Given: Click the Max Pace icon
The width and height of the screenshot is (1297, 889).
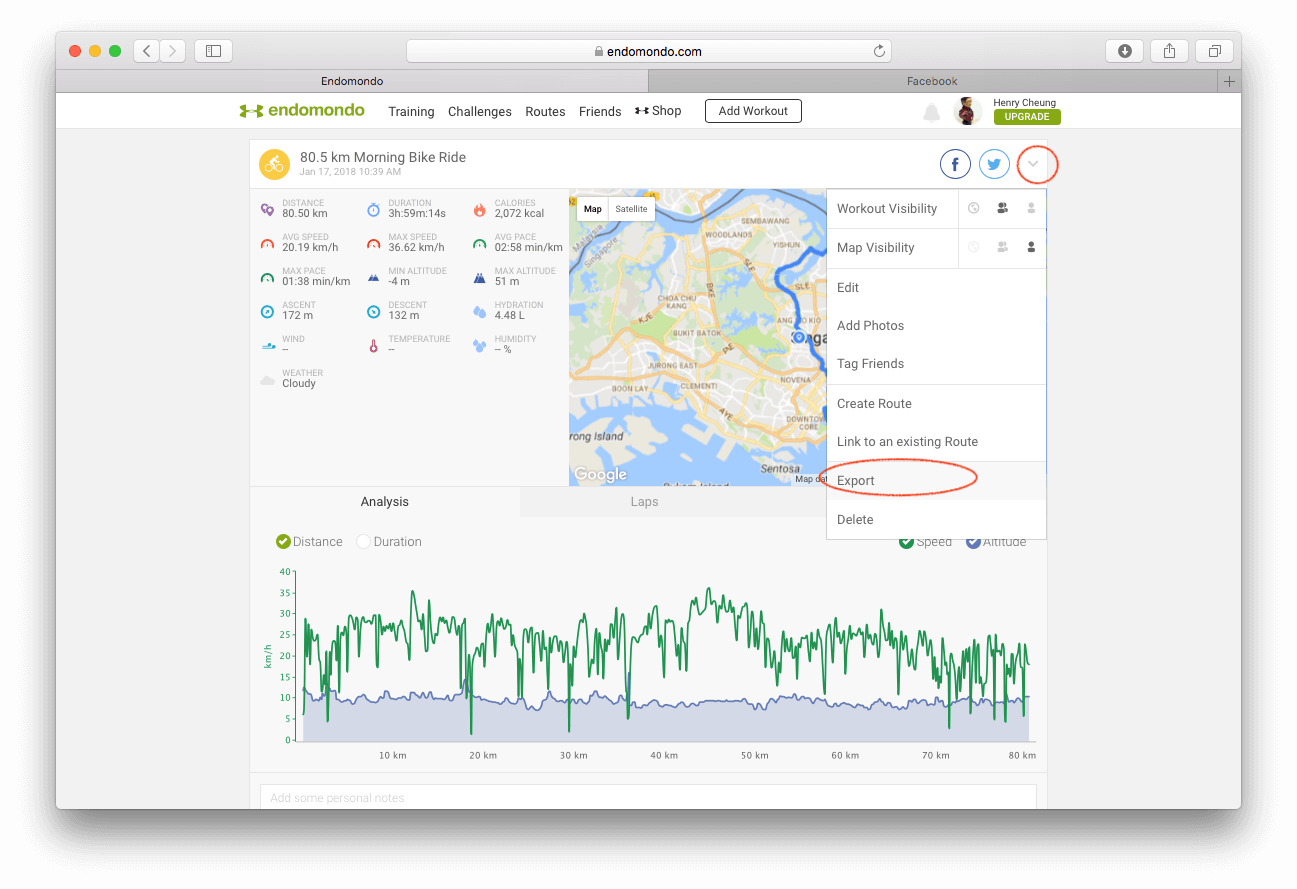Looking at the screenshot, I should (267, 278).
